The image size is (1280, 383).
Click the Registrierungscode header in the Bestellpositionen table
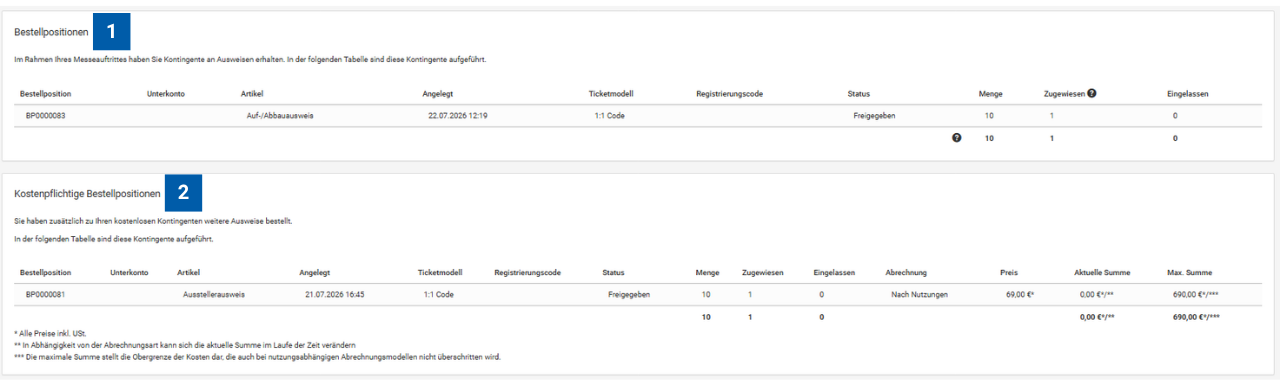(730, 93)
